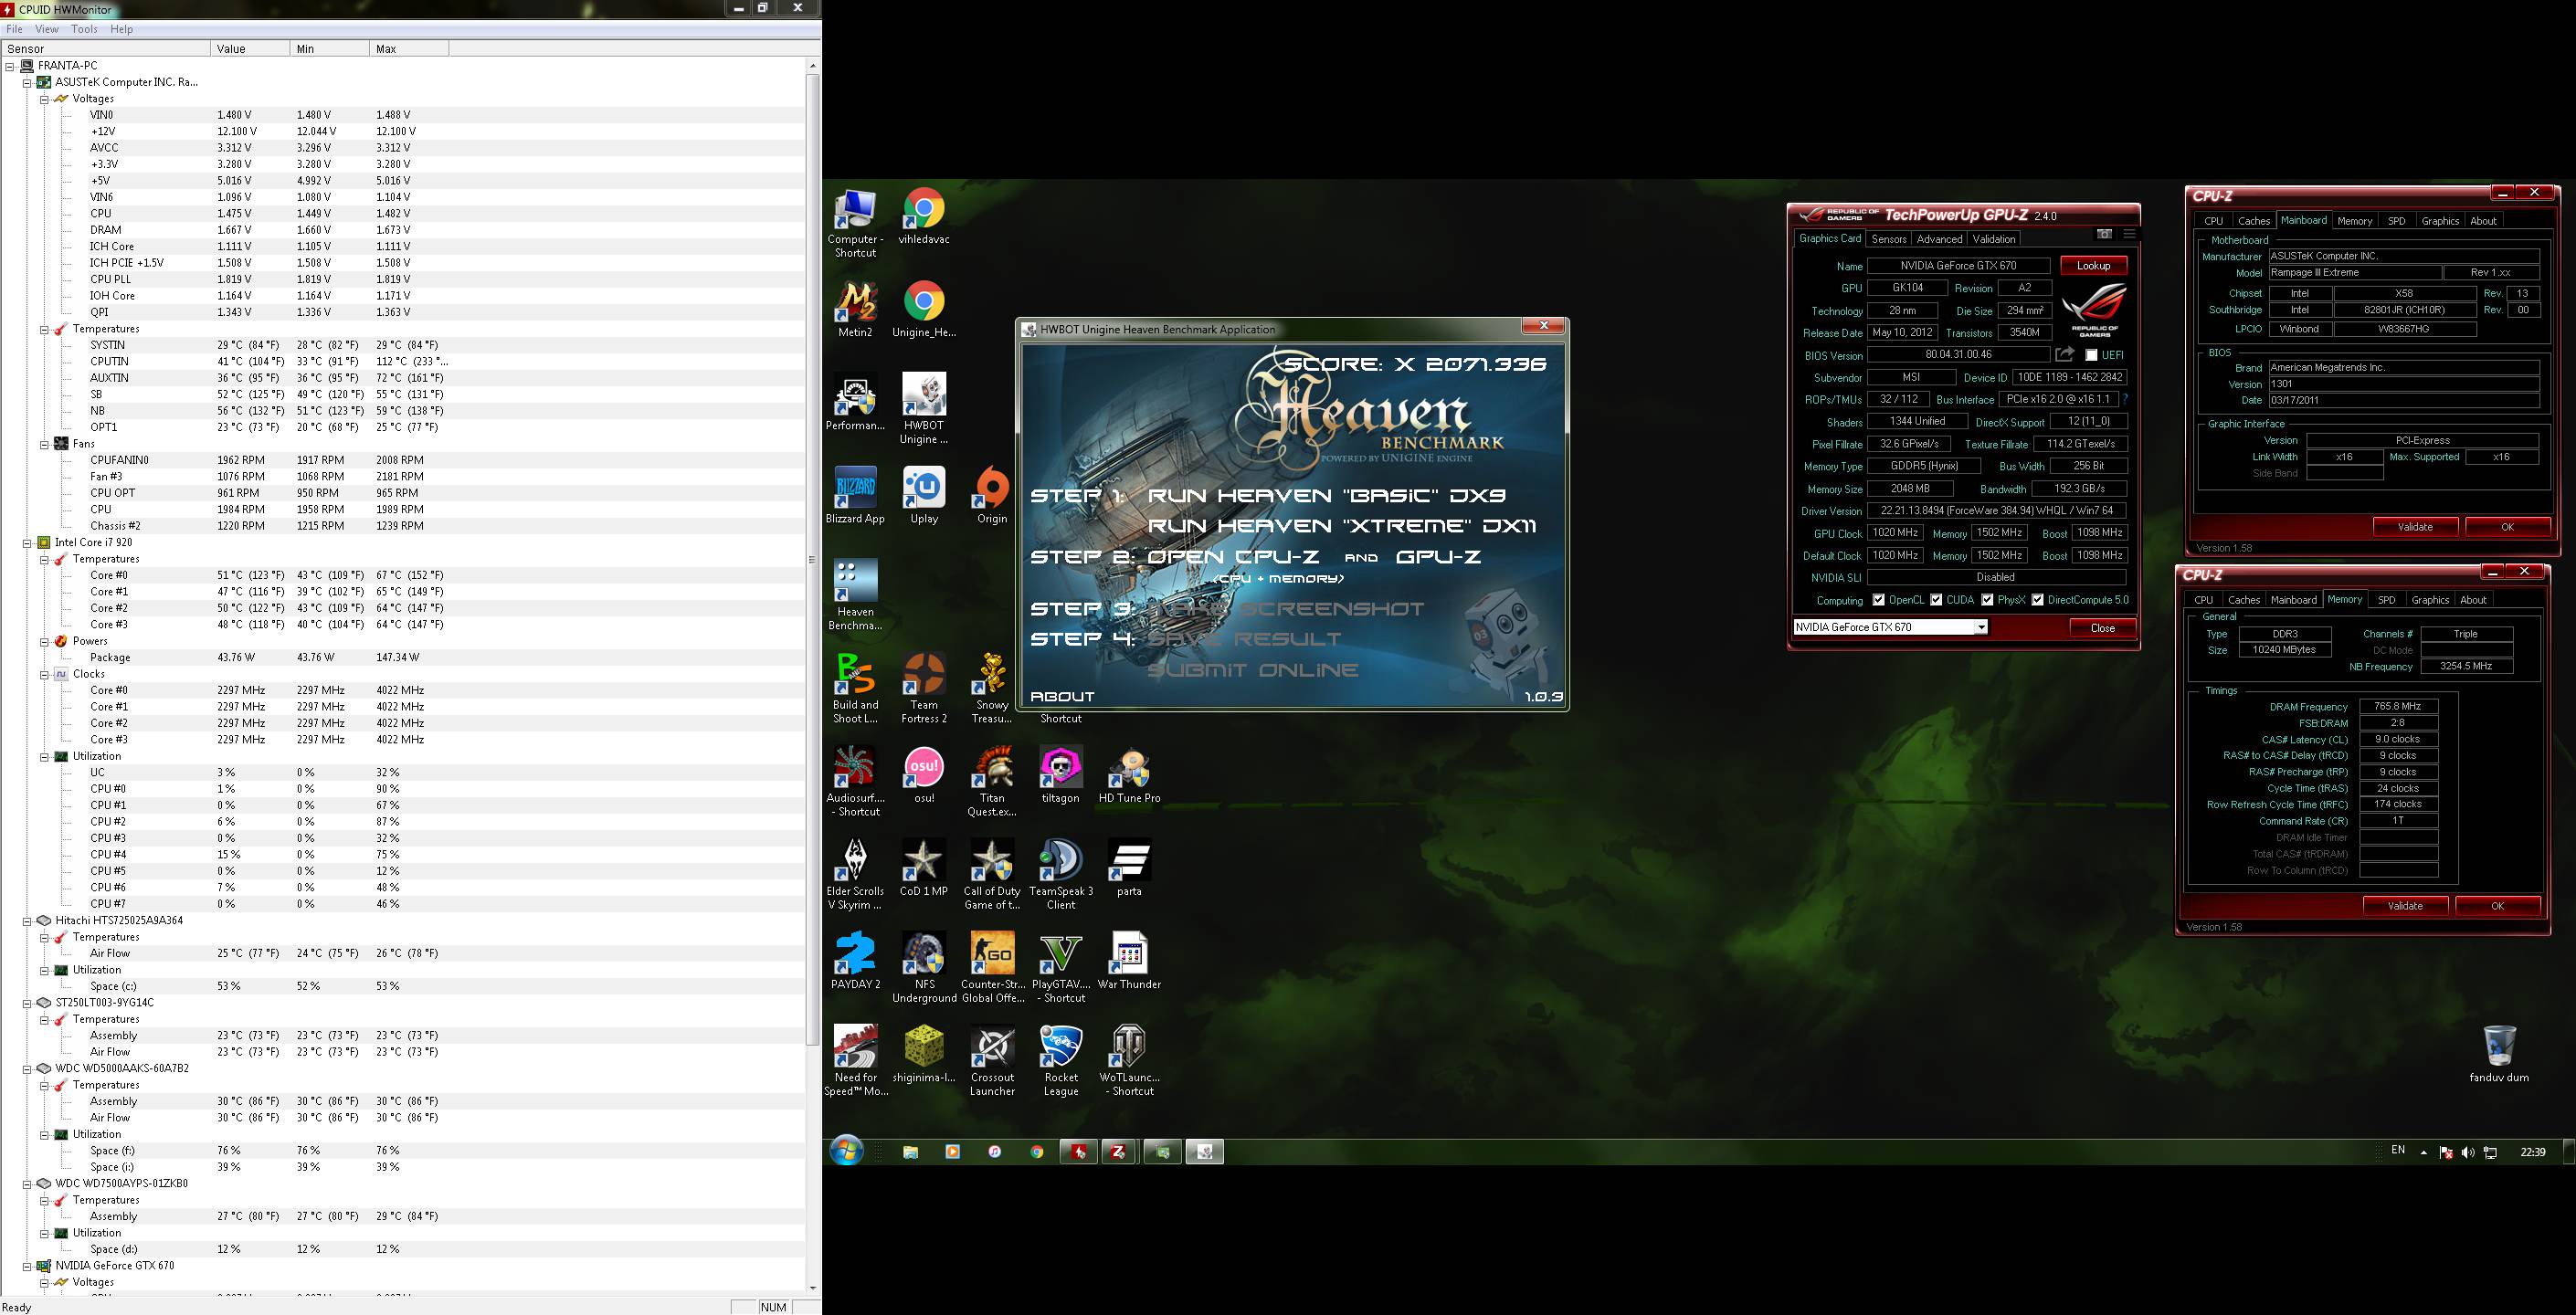Image resolution: width=2576 pixels, height=1315 pixels.
Task: Toggle the CUDA checkbox in GPU-Z
Action: point(1937,600)
